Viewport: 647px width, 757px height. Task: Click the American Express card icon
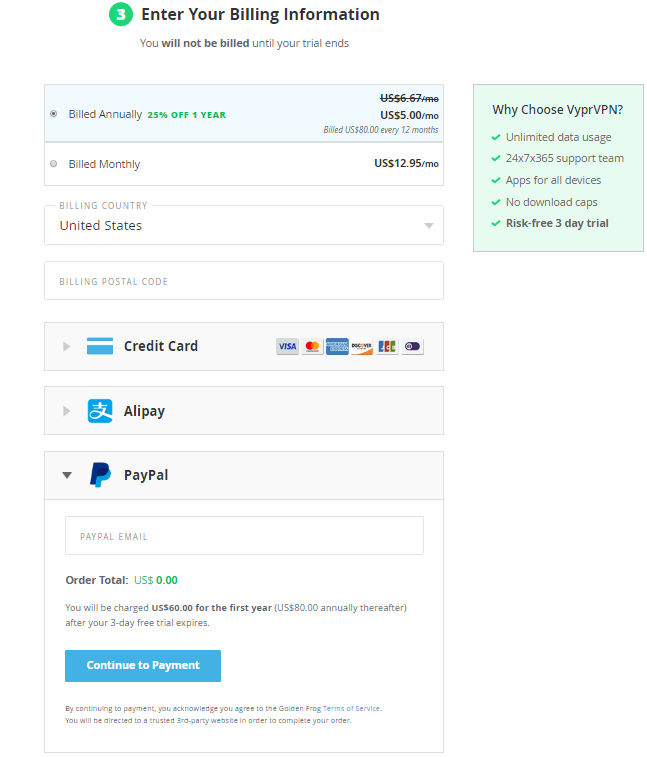click(x=337, y=347)
